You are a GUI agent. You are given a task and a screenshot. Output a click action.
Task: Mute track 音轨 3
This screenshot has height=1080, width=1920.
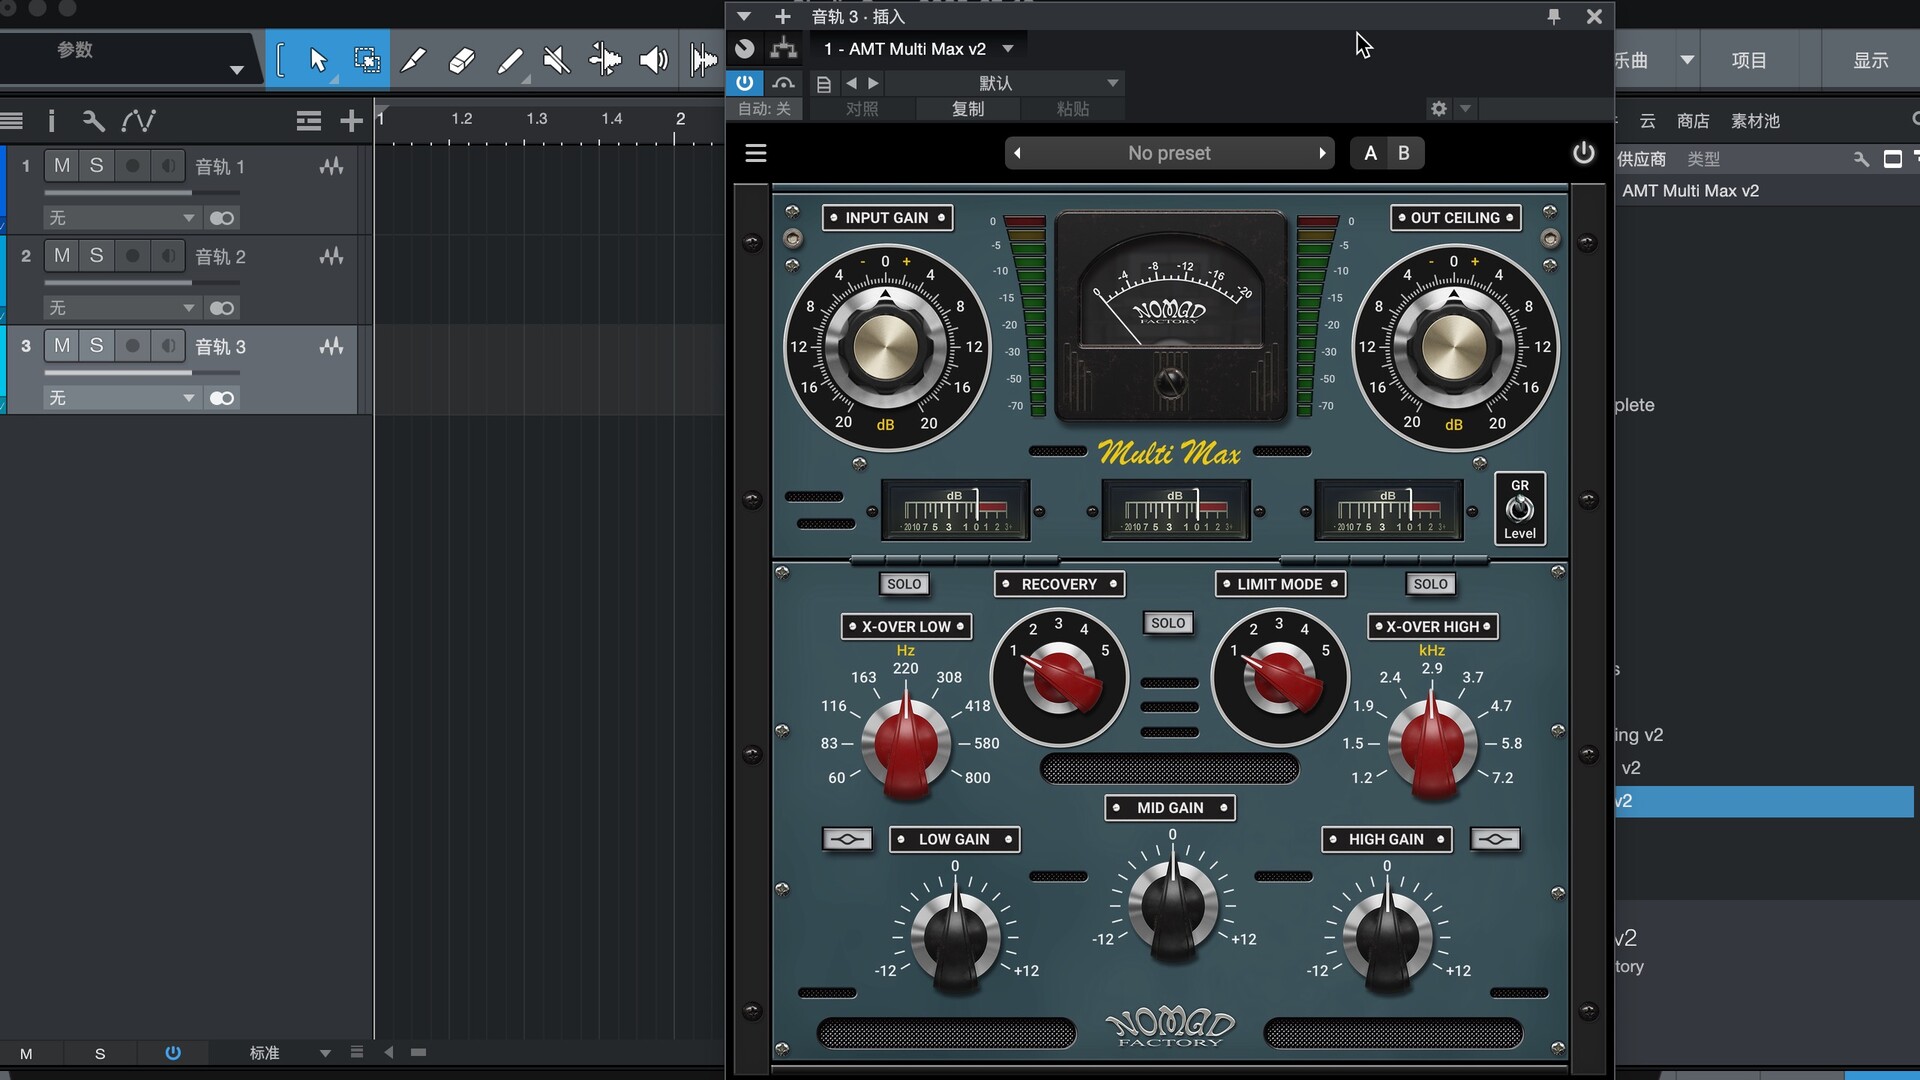pos(62,346)
